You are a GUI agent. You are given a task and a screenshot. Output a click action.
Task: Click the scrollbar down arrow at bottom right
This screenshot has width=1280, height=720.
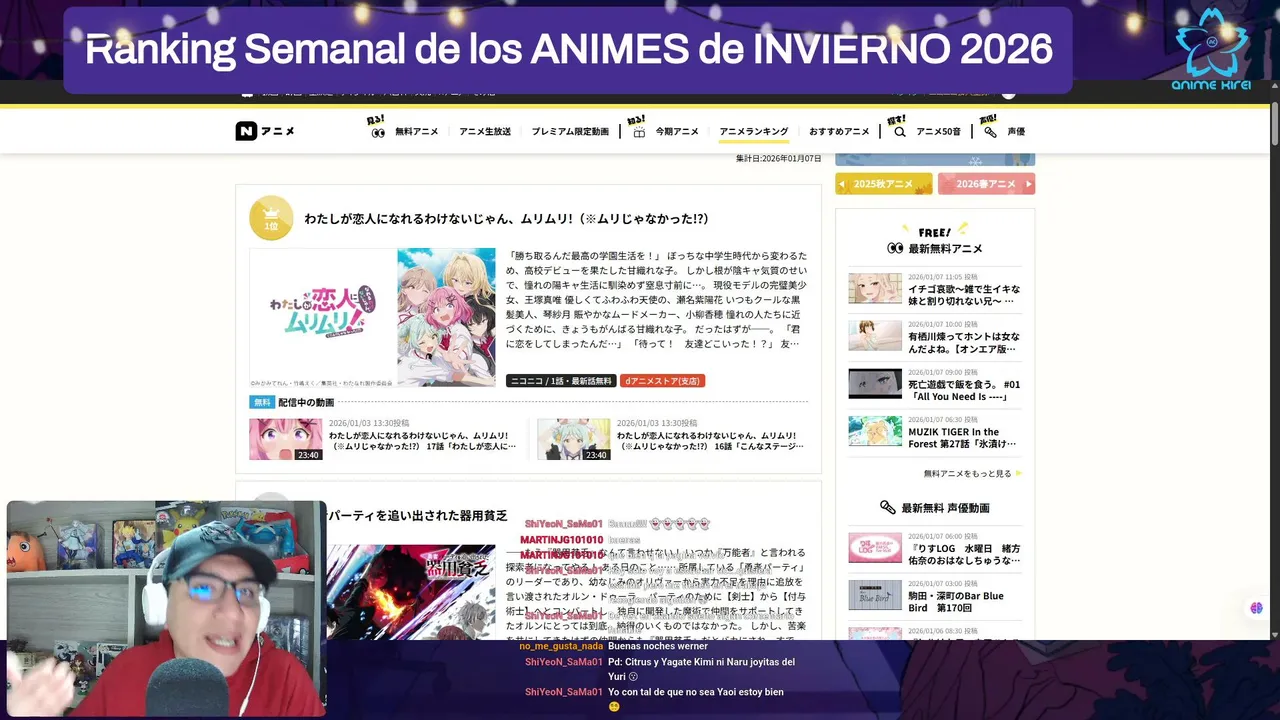pyautogui.click(x=1274, y=634)
